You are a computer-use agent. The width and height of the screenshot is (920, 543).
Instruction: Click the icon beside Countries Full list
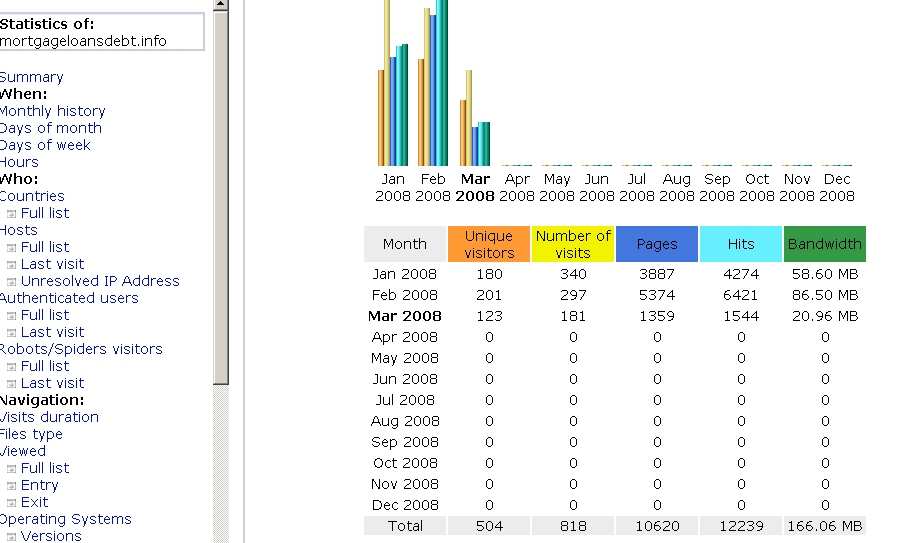11,214
